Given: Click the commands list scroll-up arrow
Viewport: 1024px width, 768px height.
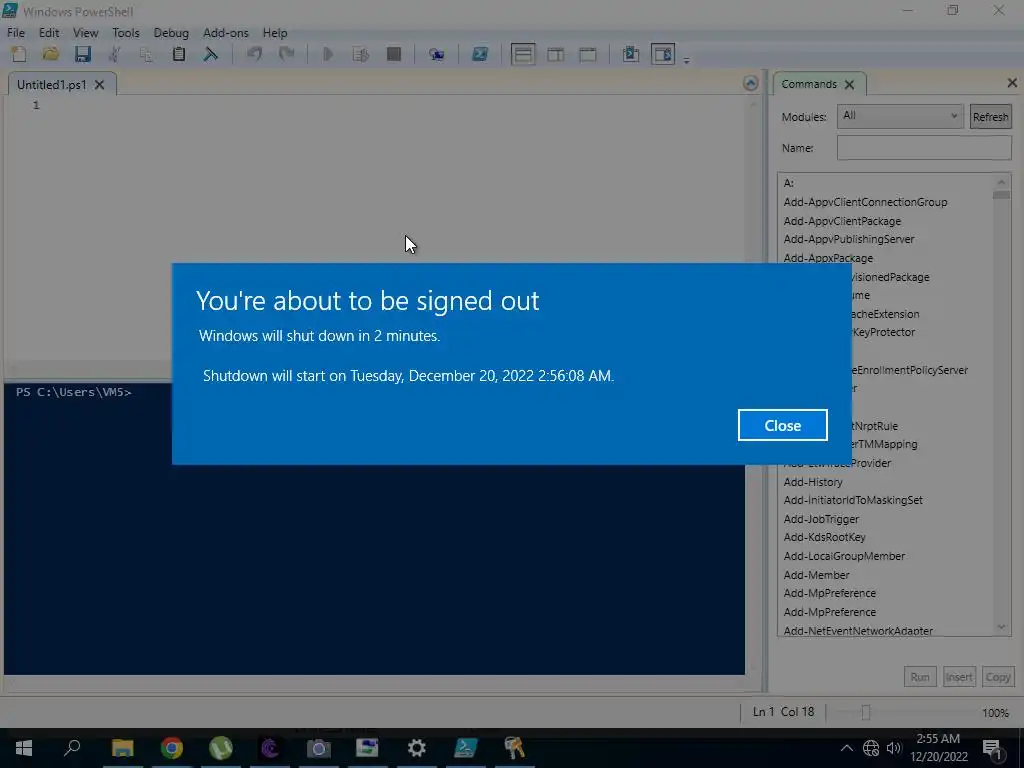Looking at the screenshot, I should 1001,182.
